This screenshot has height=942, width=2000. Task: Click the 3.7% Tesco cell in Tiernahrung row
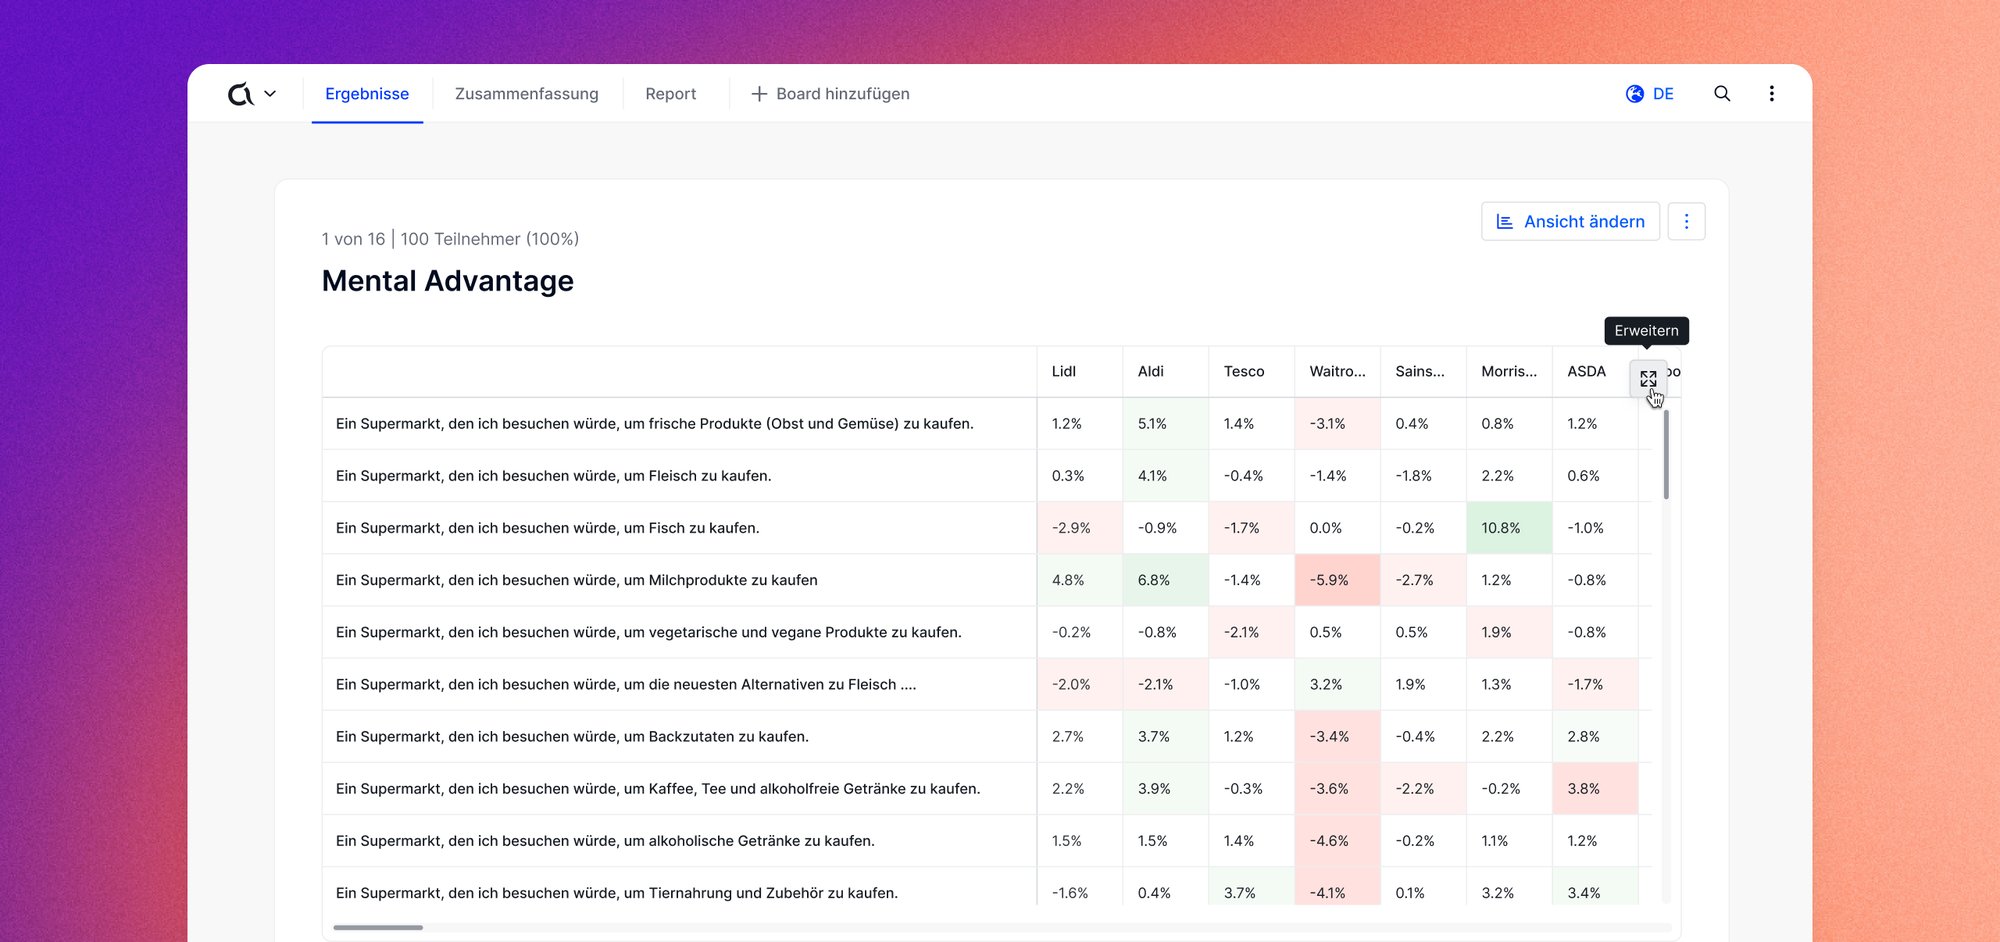[1252, 887]
